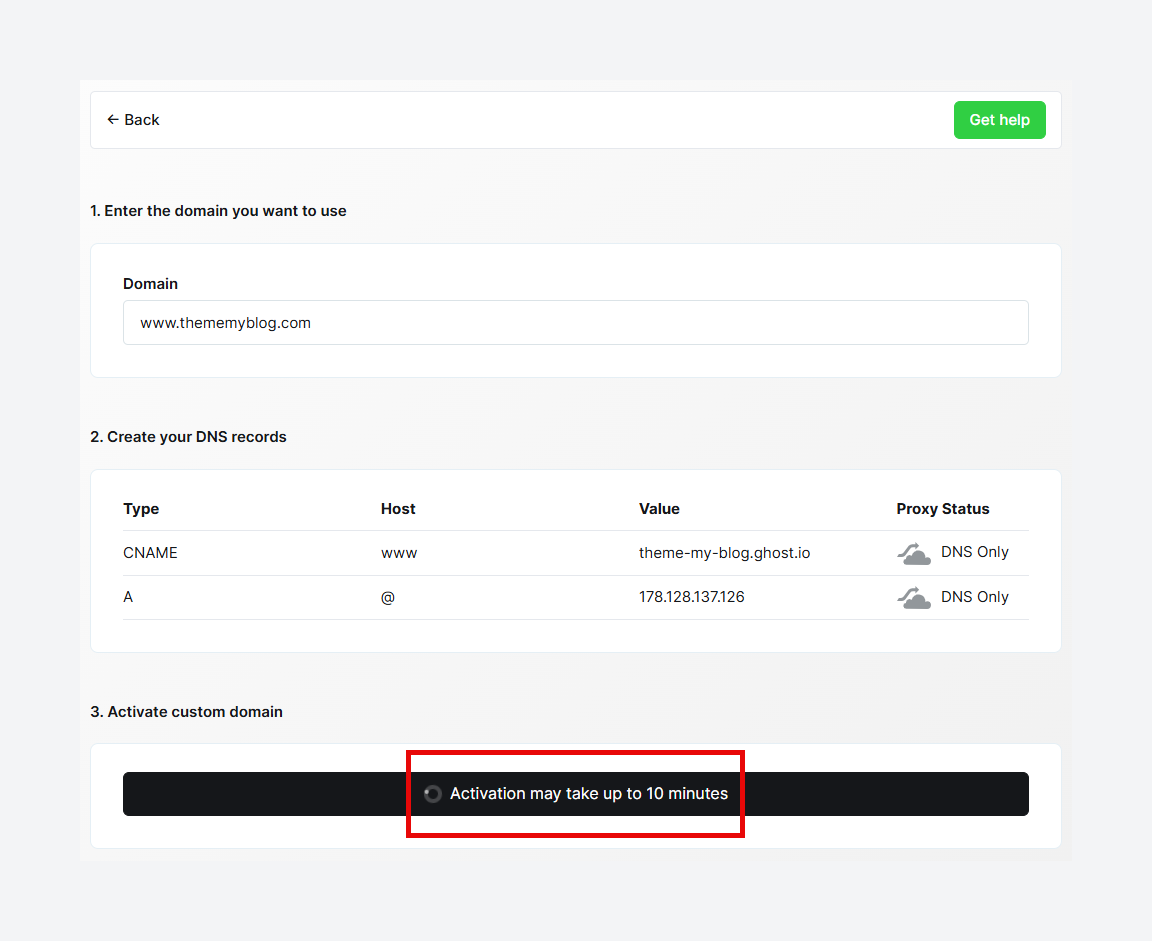Click the back arrow icon at top left

point(113,119)
